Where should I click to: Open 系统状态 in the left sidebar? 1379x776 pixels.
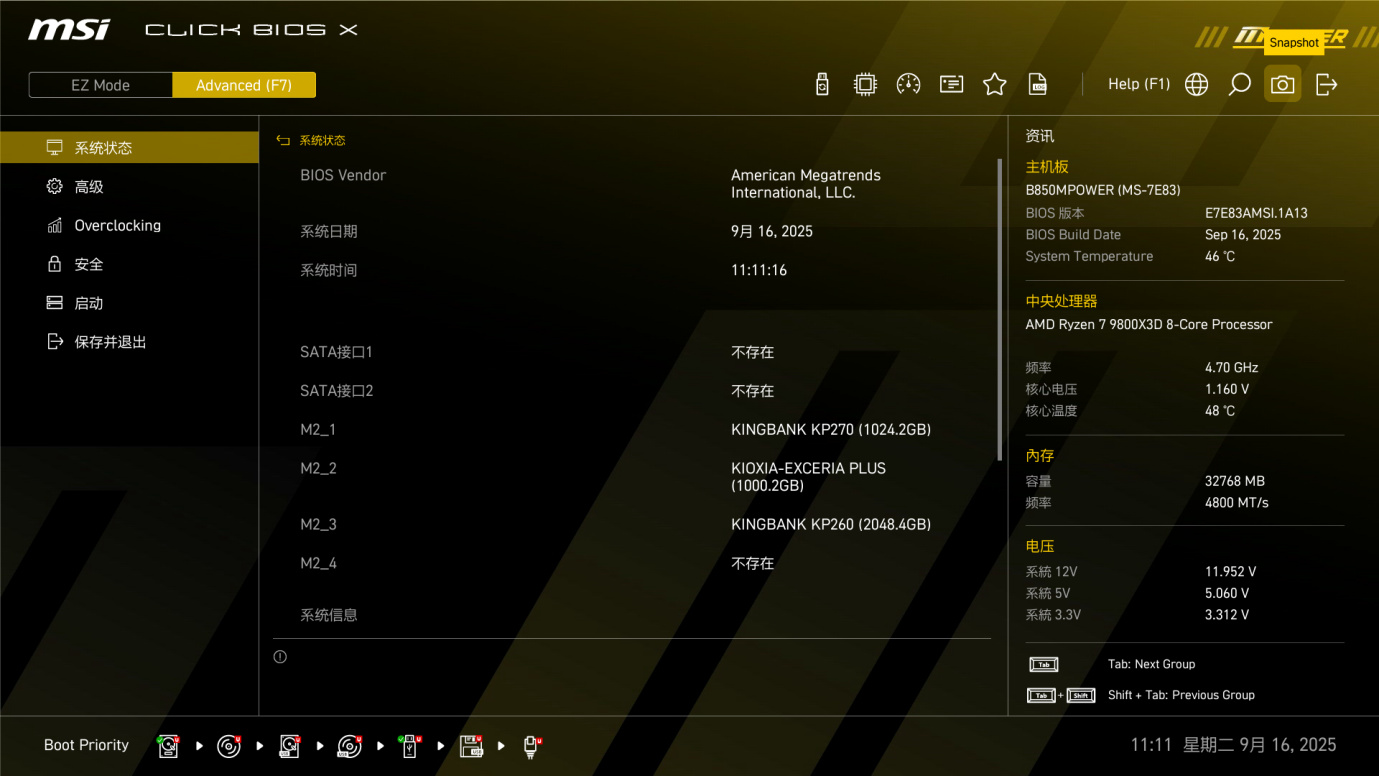(x=129, y=148)
